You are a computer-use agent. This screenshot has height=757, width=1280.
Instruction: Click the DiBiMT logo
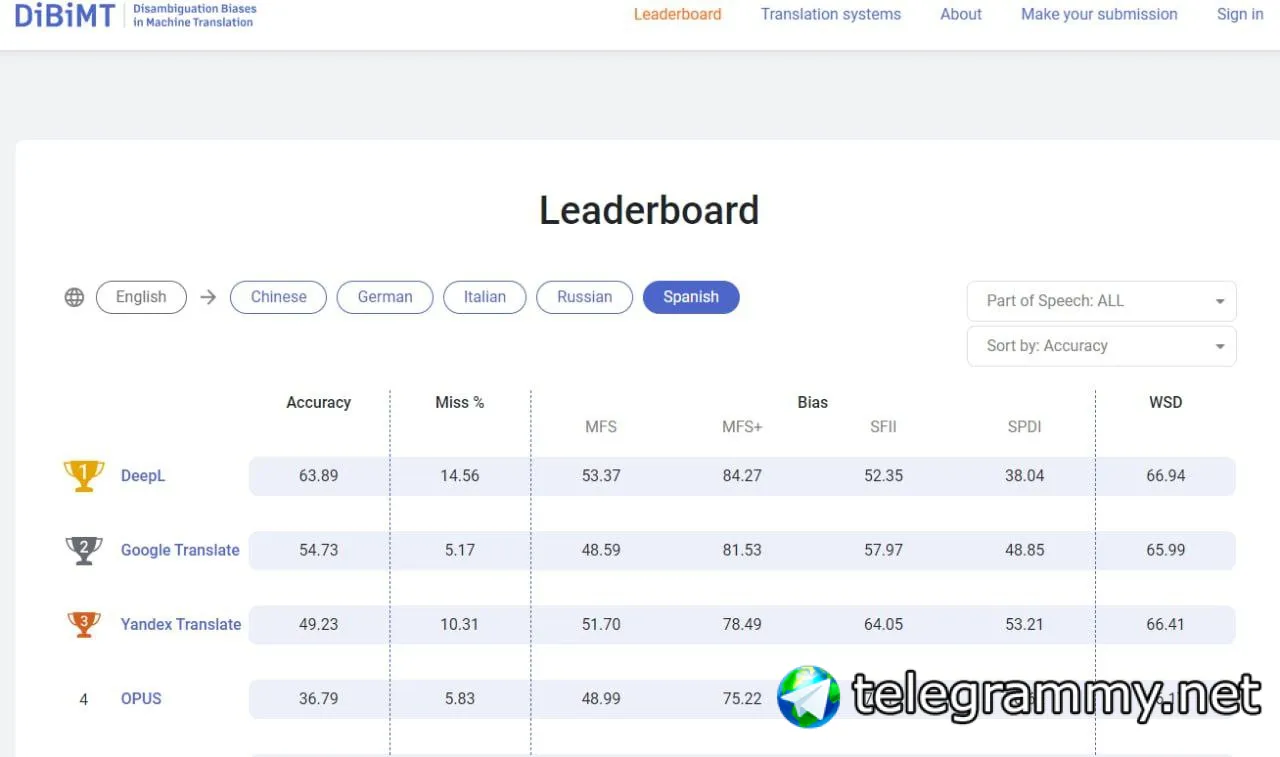pyautogui.click(x=135, y=15)
